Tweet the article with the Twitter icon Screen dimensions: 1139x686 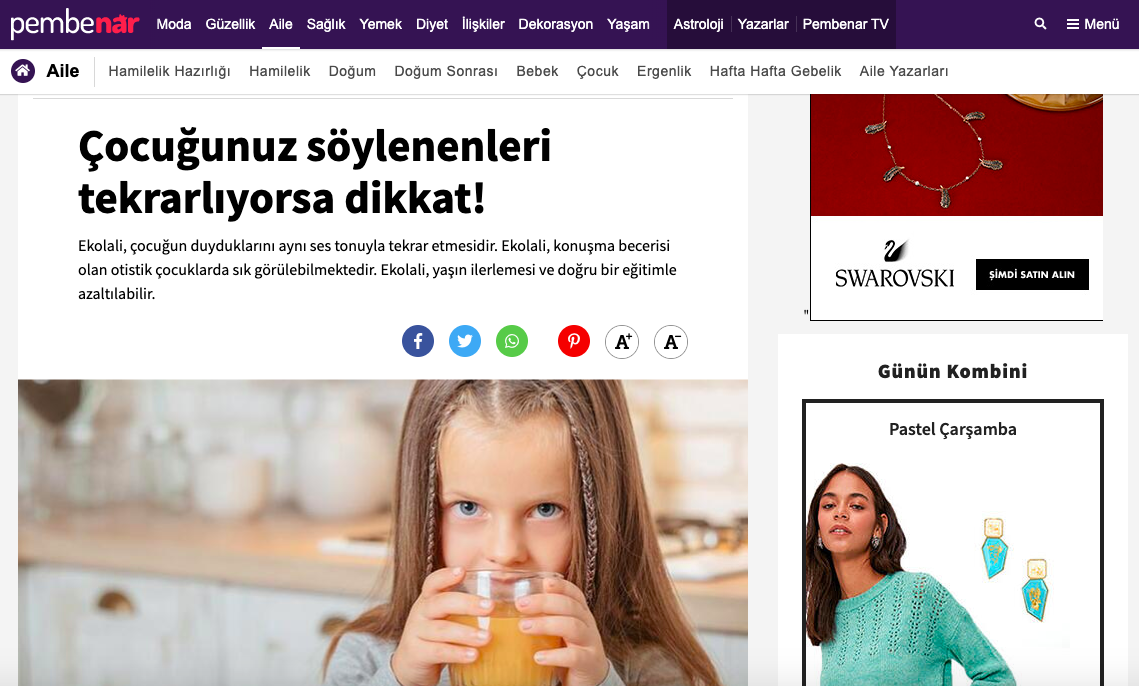point(465,341)
